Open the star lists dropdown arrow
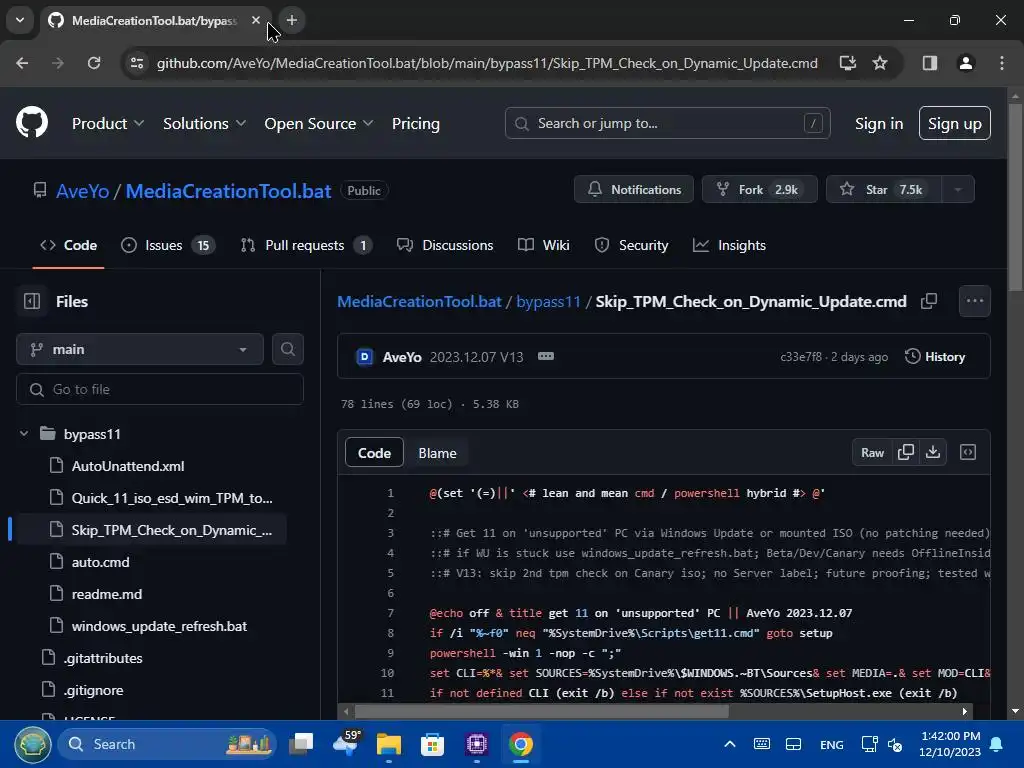This screenshot has height=768, width=1024. [x=958, y=189]
